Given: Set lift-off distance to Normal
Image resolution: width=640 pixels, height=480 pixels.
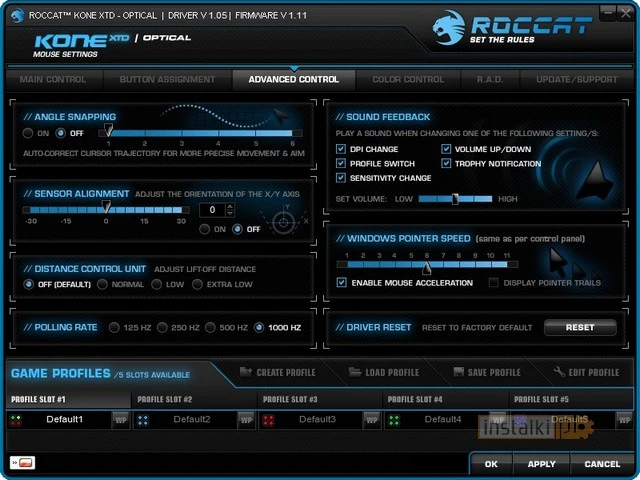Looking at the screenshot, I should tap(102, 284).
